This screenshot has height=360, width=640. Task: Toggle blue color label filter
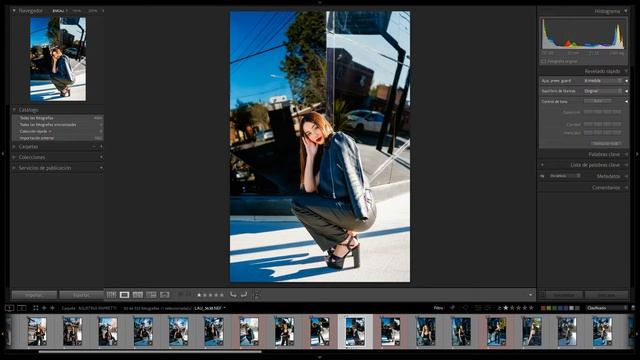click(560, 308)
